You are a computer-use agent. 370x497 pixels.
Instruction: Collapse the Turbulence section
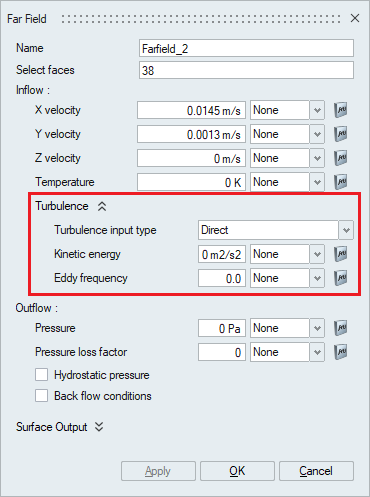102,206
